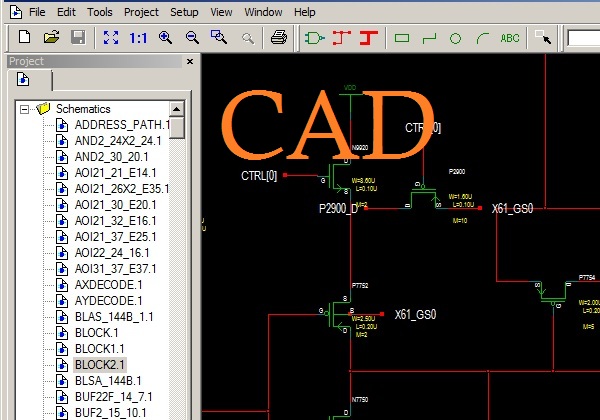Set zoom to 1:1
Image resolution: width=600 pixels, height=420 pixels.
[138, 38]
